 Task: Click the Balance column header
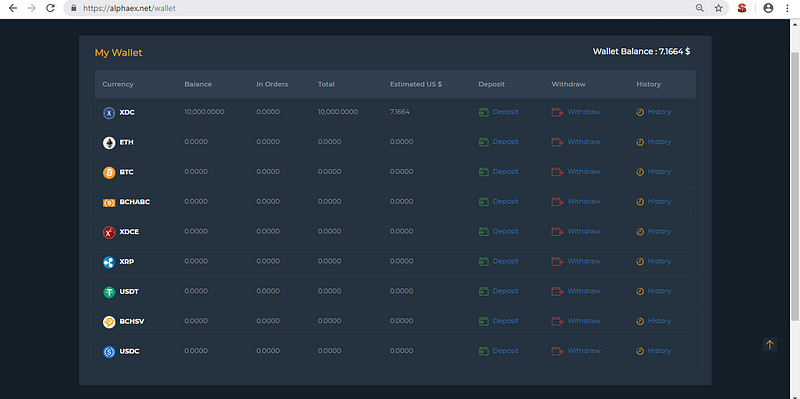tap(198, 84)
